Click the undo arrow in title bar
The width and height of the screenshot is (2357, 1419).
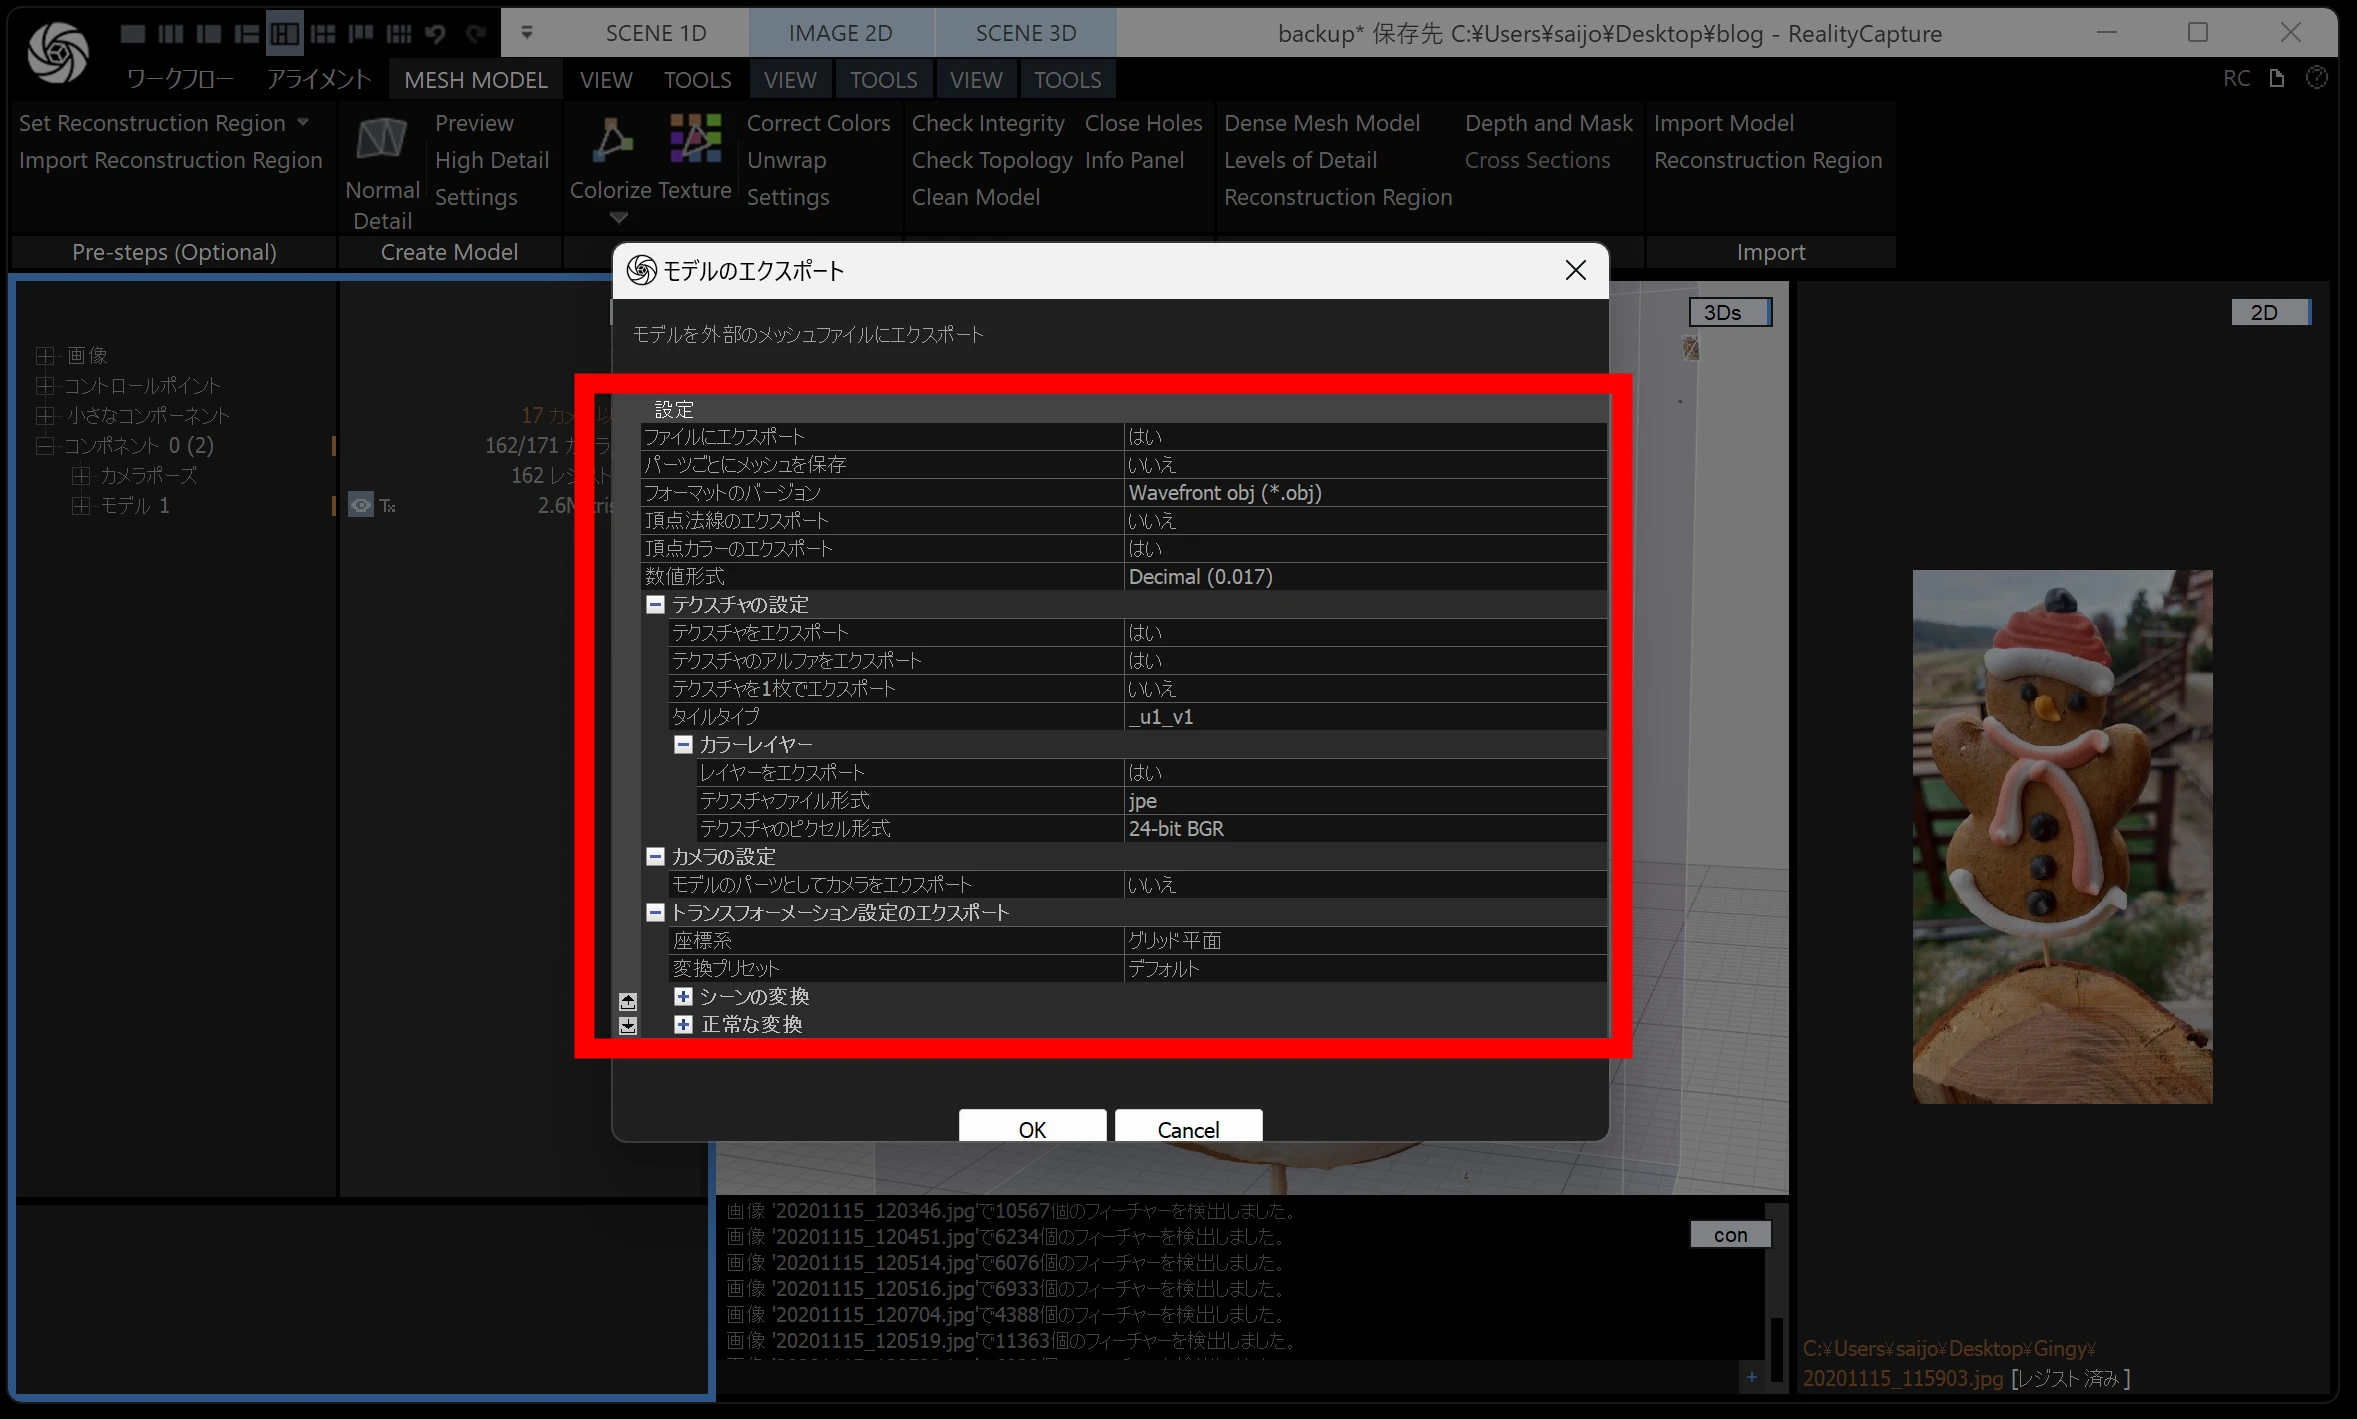click(435, 34)
